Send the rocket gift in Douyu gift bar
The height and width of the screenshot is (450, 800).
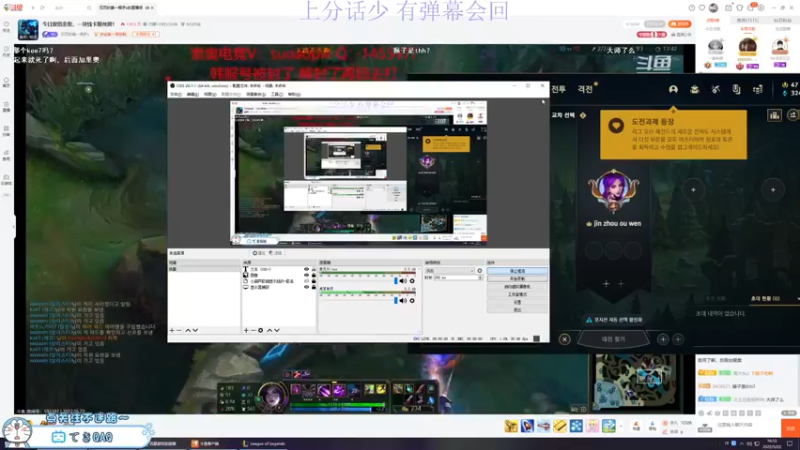[527, 426]
